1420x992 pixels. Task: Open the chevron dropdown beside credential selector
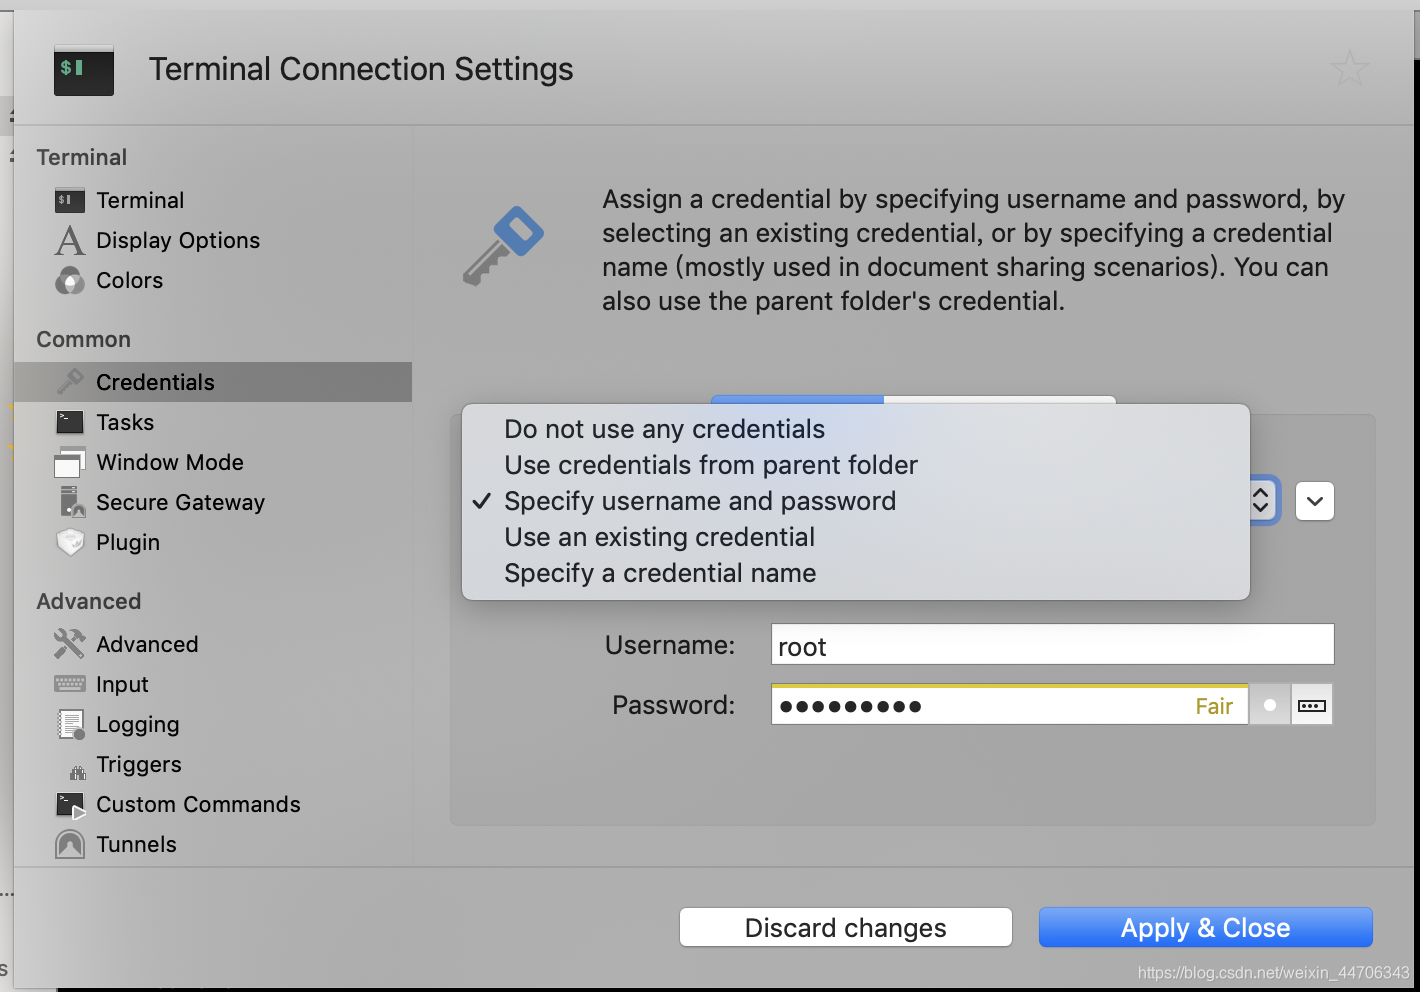(1315, 501)
